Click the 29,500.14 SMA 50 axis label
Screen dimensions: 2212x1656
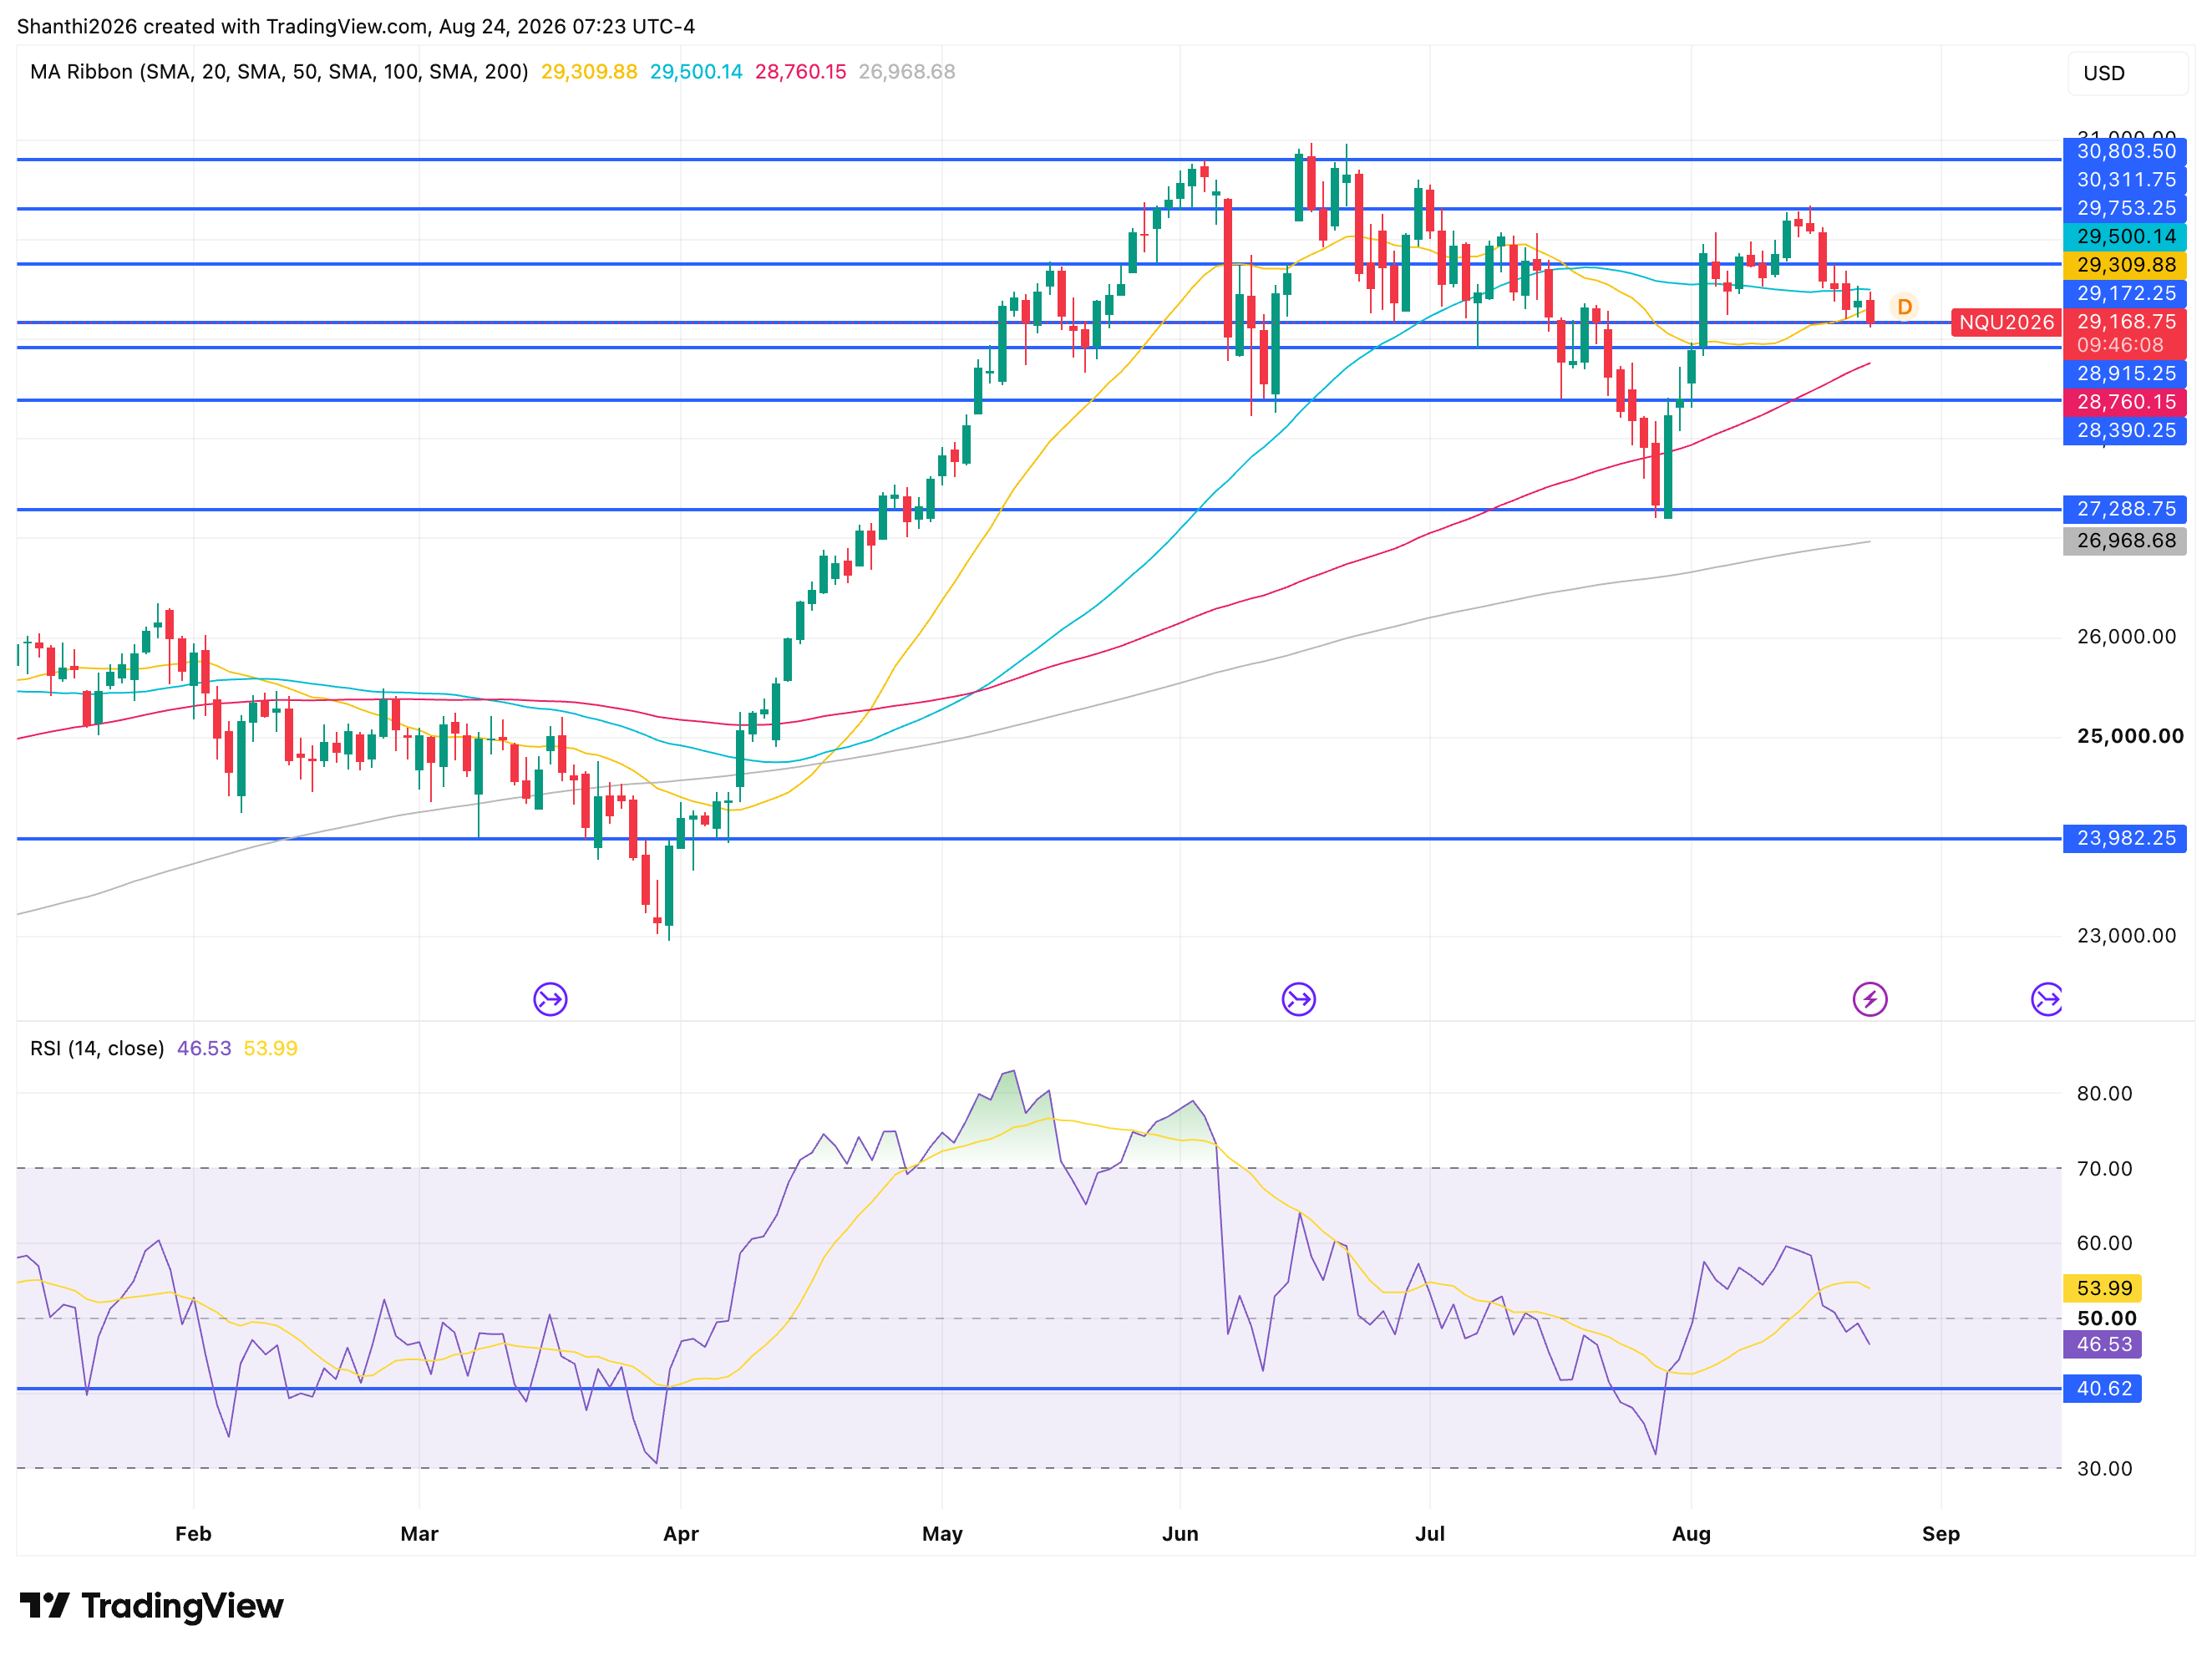2125,237
